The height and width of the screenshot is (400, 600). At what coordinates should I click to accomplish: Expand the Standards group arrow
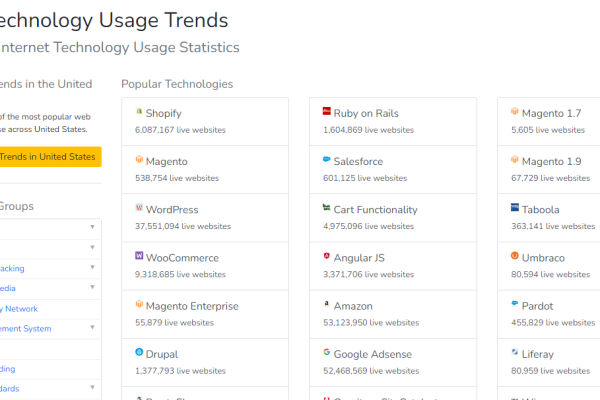(92, 387)
